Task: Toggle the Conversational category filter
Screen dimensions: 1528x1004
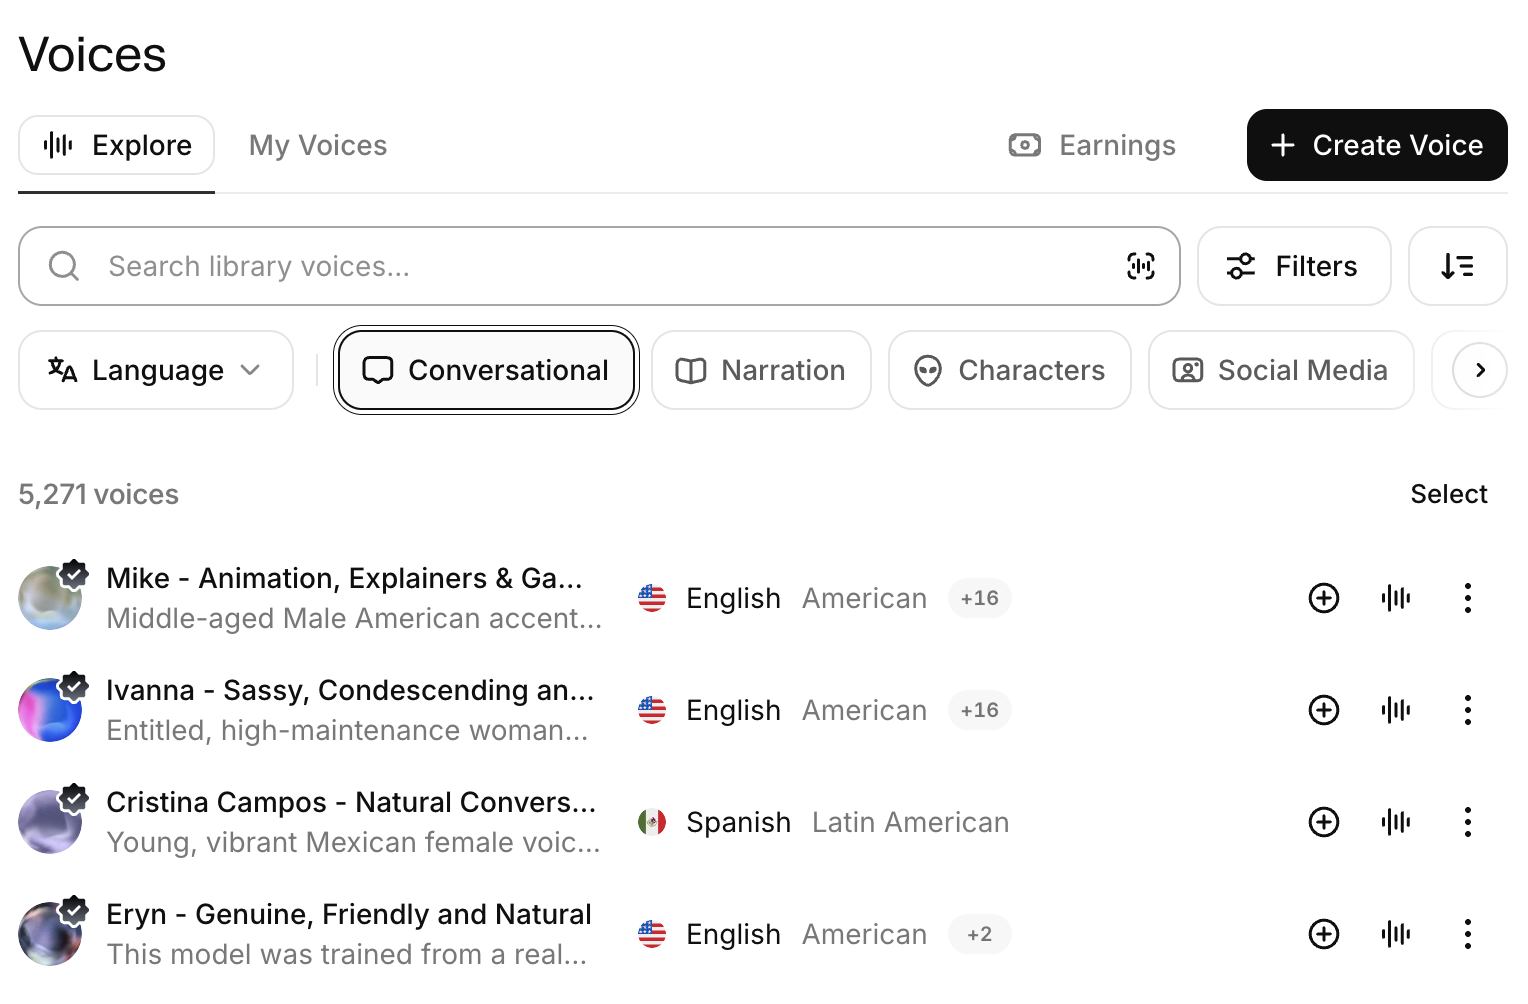Action: pyautogui.click(x=486, y=370)
